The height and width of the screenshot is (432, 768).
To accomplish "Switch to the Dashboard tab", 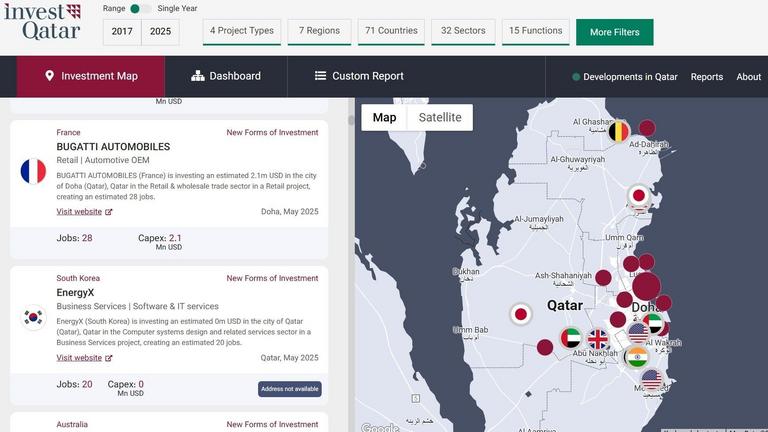I will (x=226, y=76).
